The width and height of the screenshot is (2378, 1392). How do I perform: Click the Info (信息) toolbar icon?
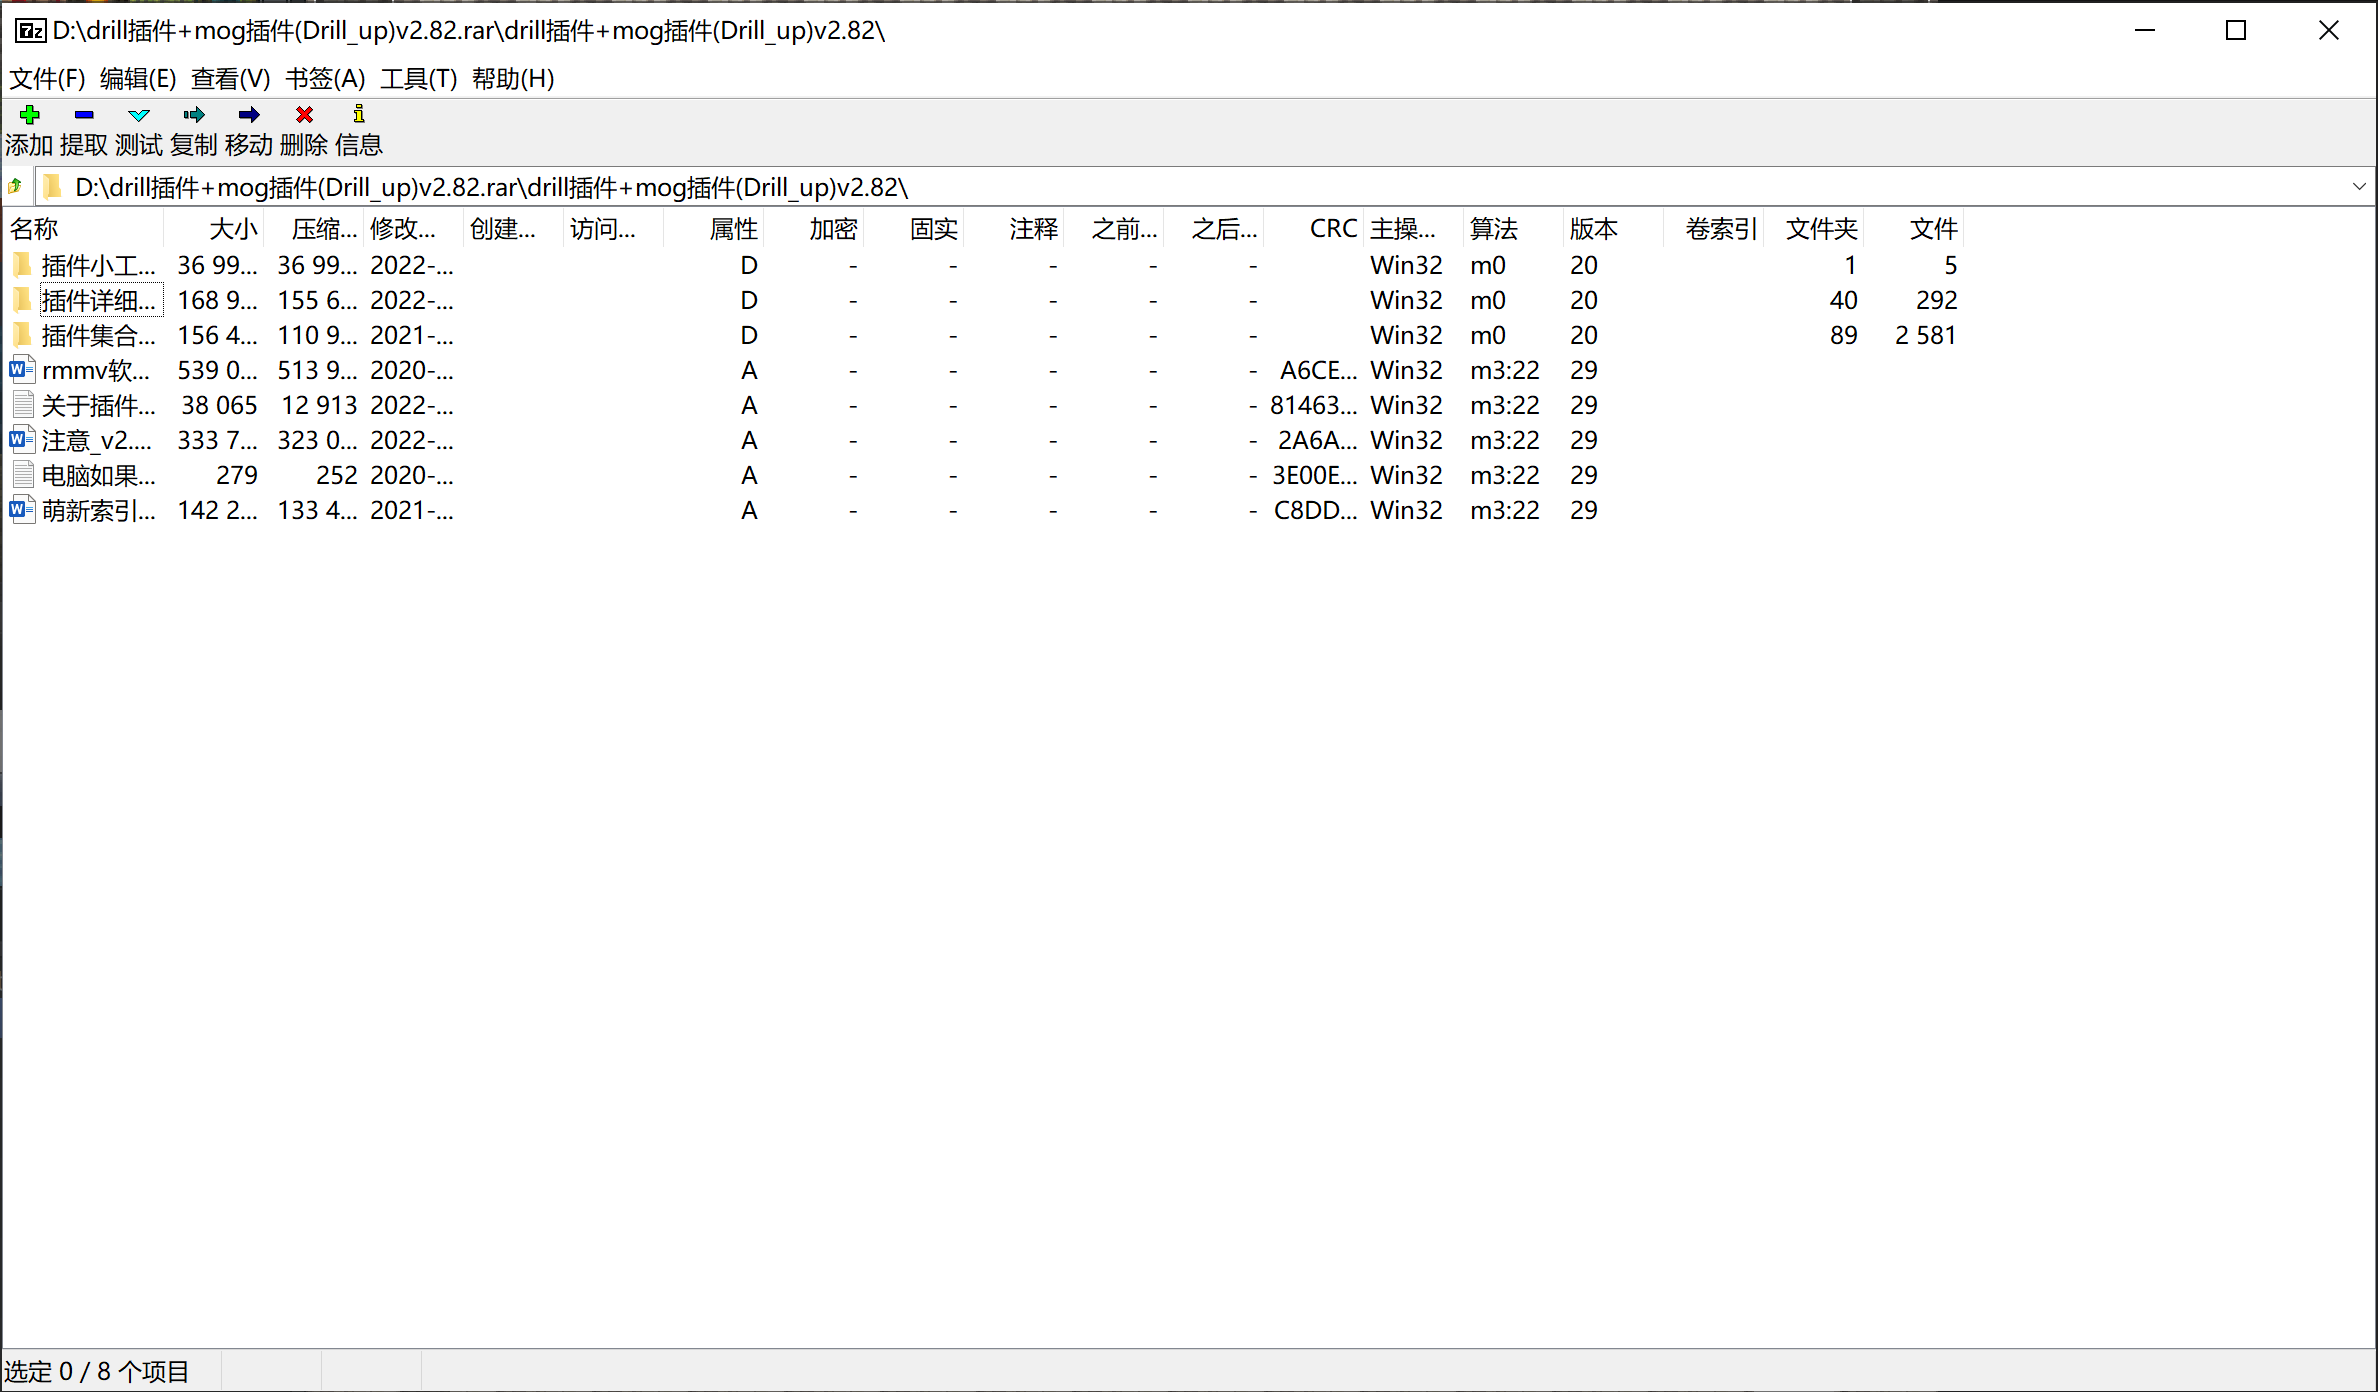(x=359, y=114)
